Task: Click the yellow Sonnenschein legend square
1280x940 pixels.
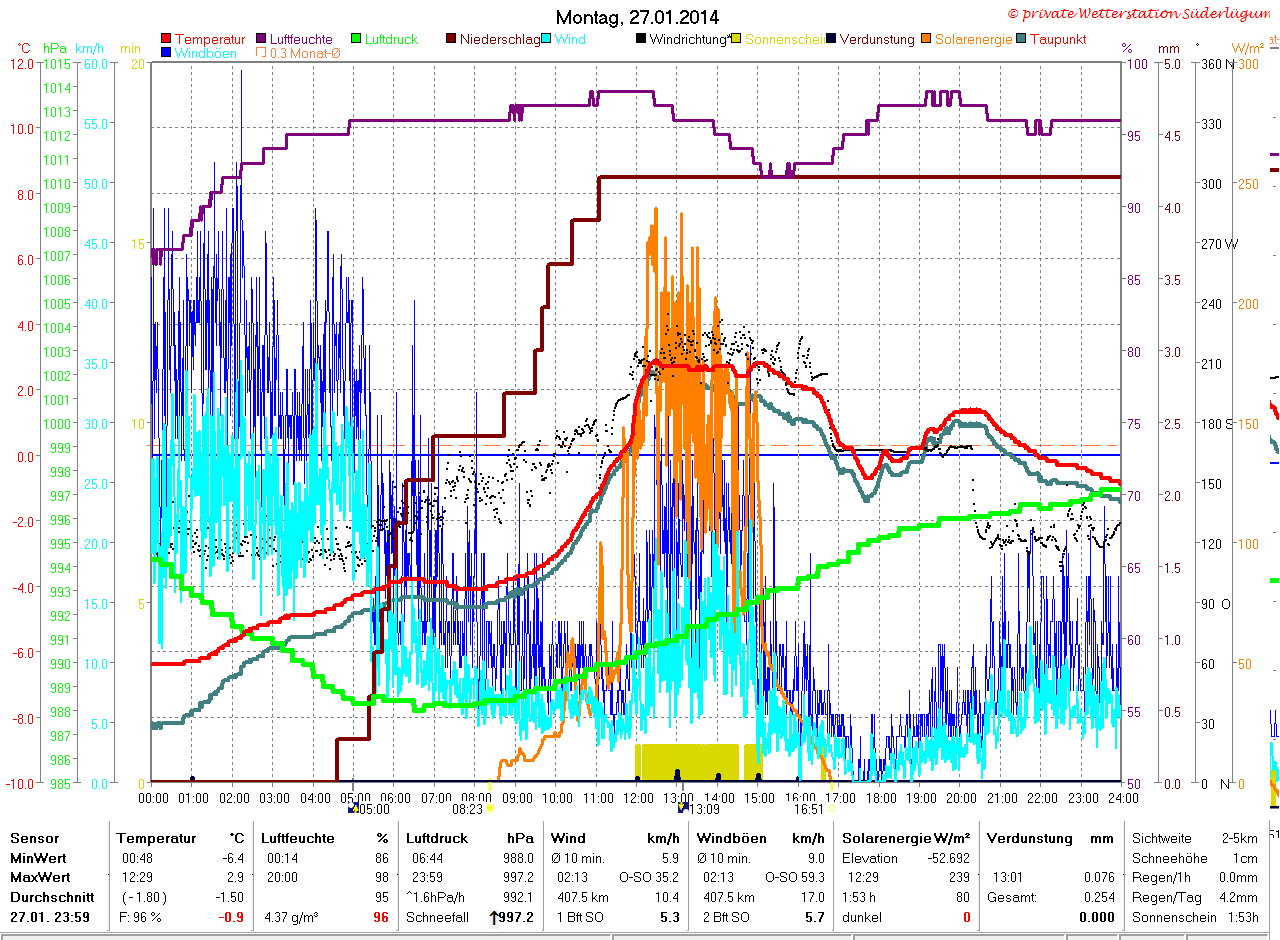Action: (x=737, y=39)
